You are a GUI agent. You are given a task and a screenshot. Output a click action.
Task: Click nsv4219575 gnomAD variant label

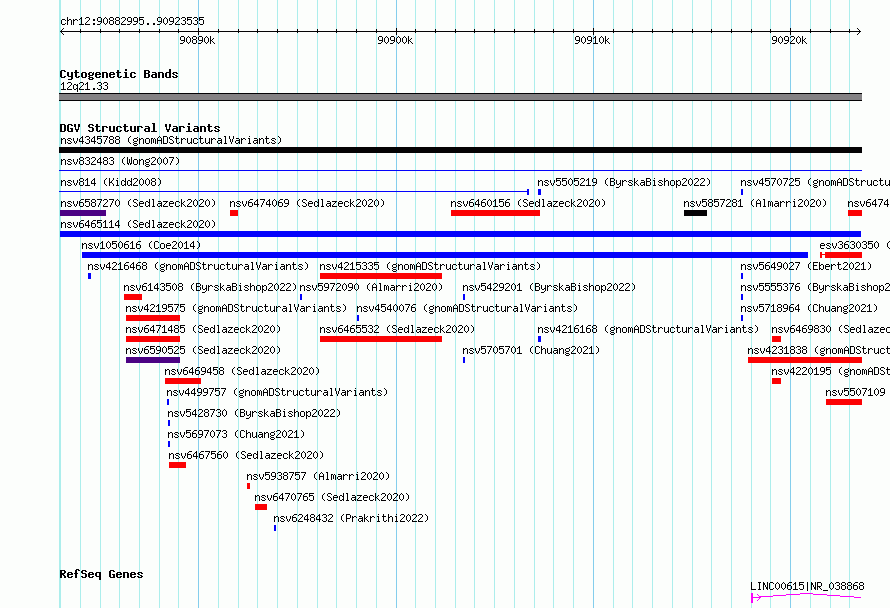[236, 308]
